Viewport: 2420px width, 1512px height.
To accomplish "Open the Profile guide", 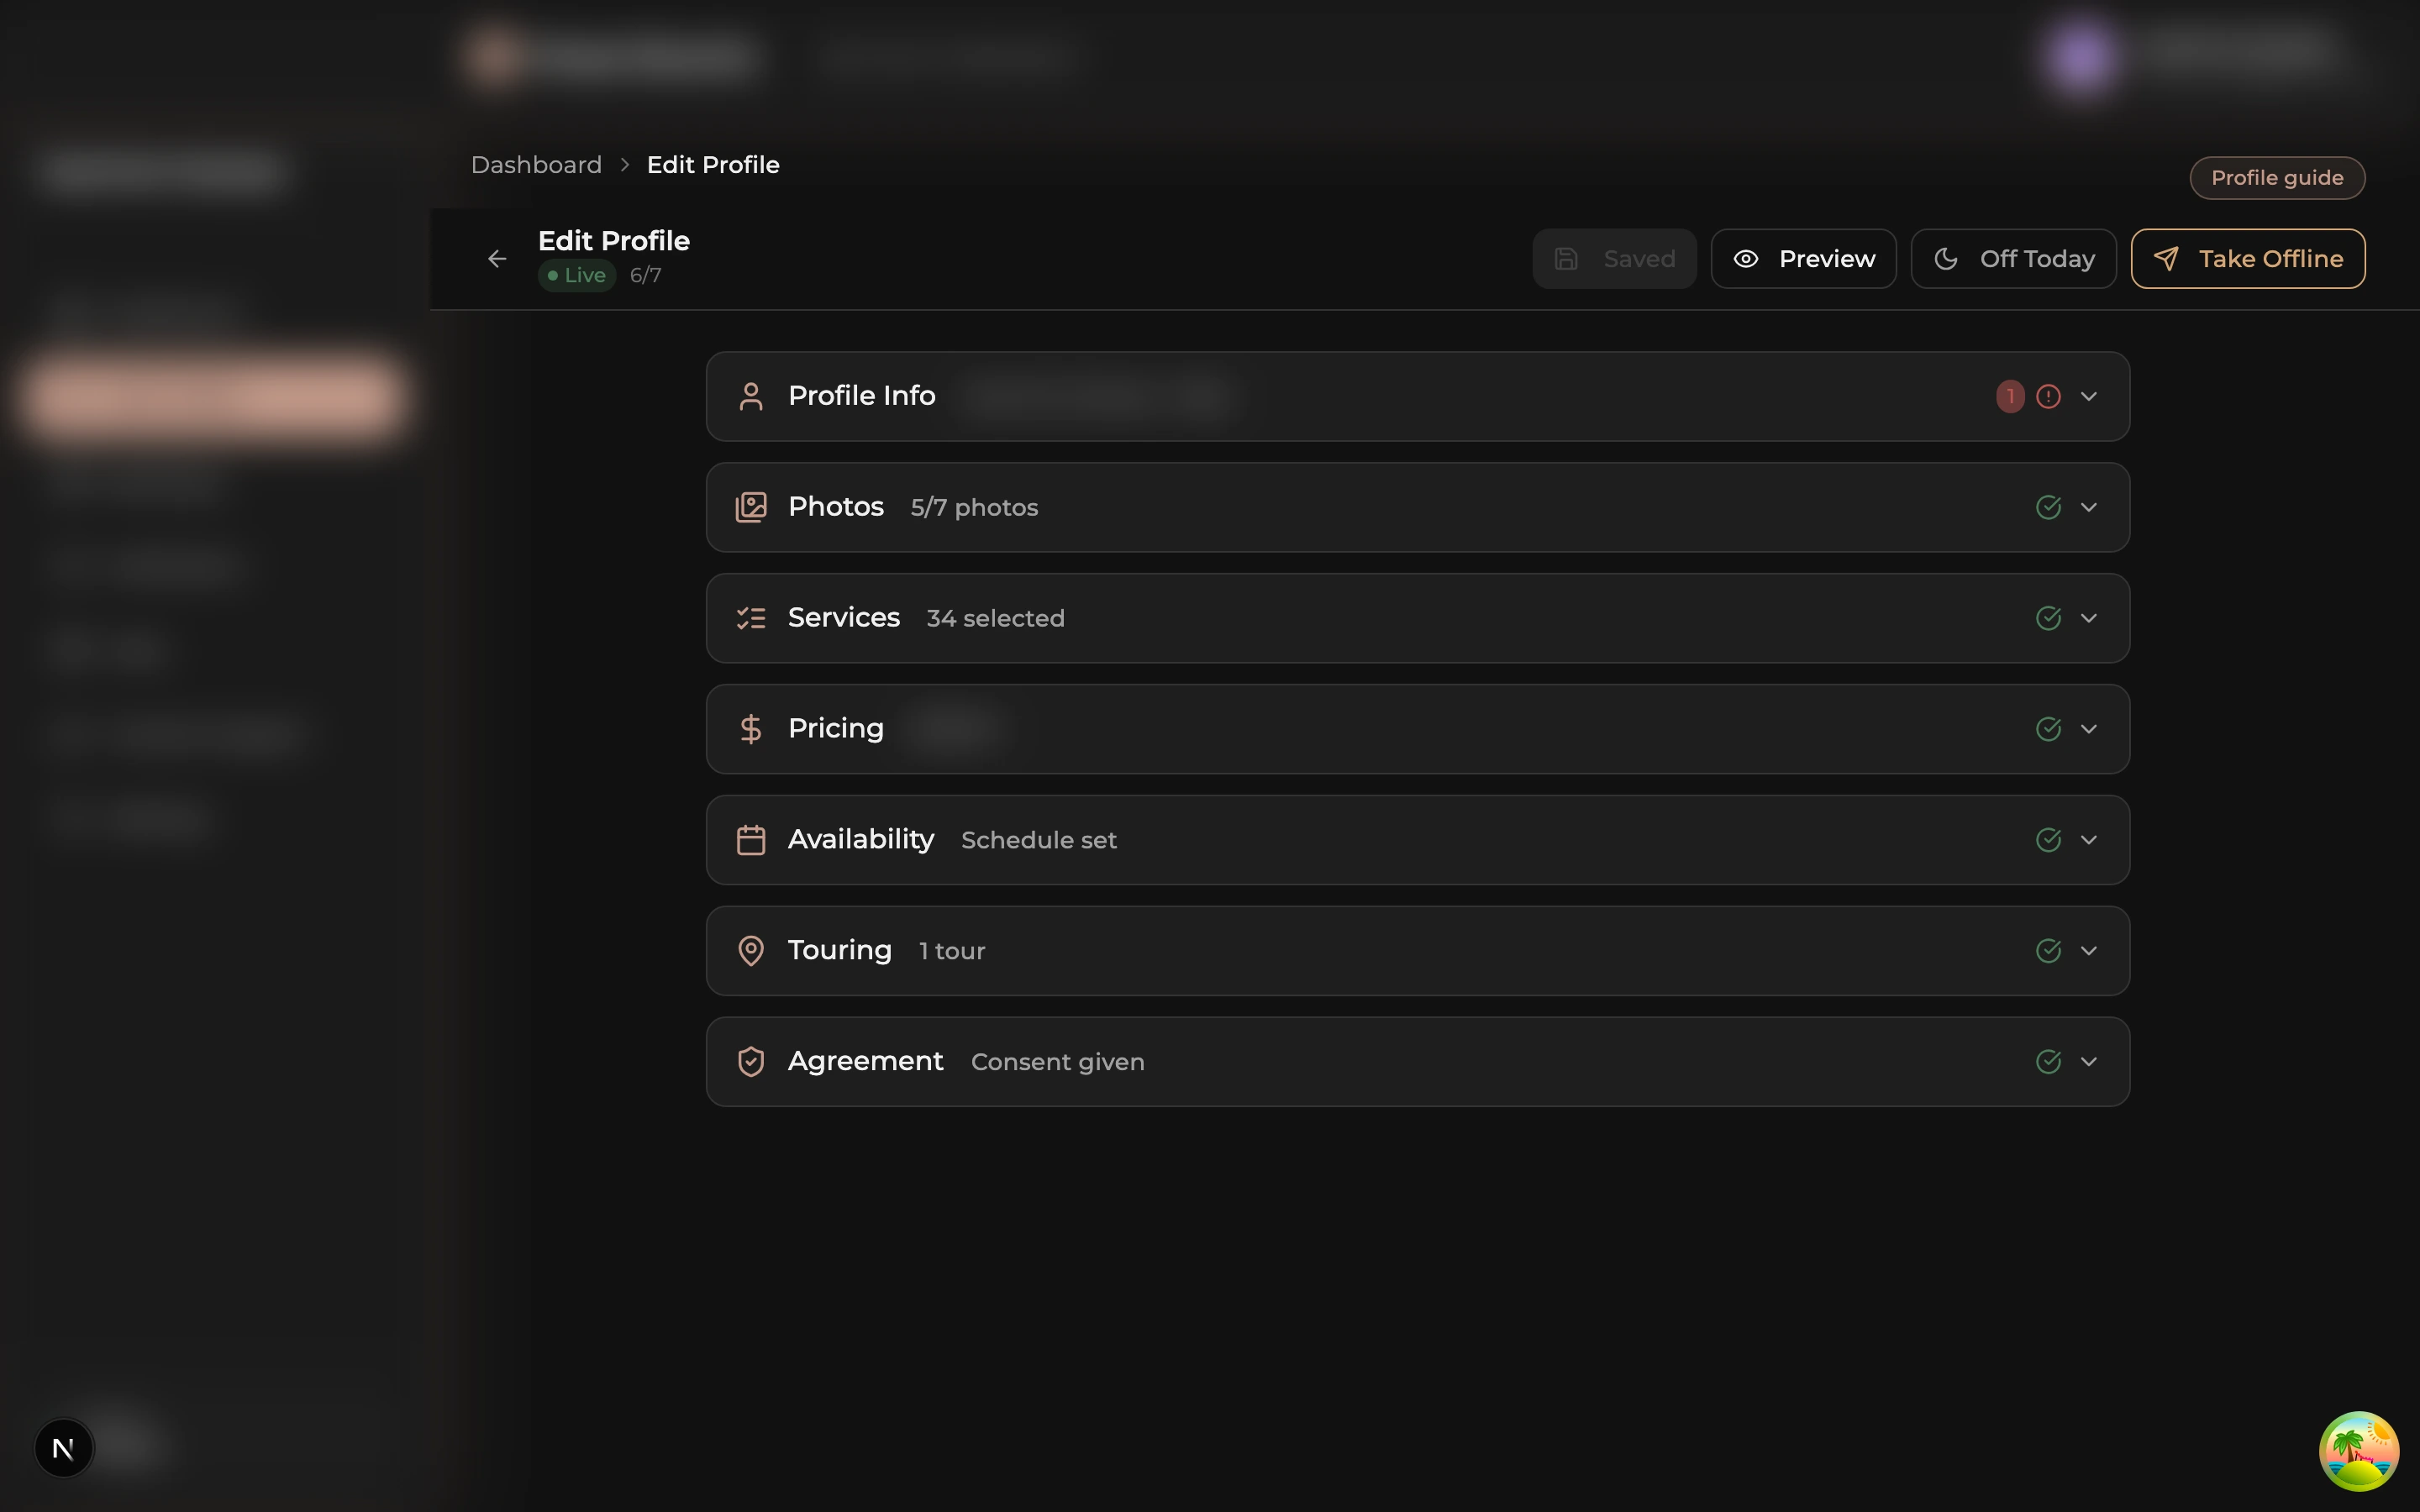I will pos(2276,177).
